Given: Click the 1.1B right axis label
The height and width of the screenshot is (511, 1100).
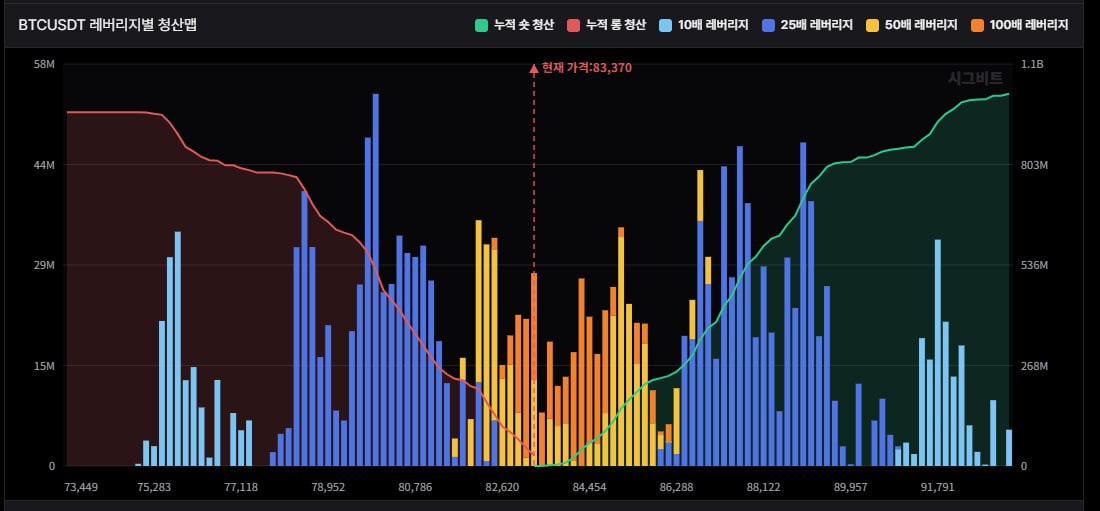Looking at the screenshot, I should click(x=1033, y=65).
